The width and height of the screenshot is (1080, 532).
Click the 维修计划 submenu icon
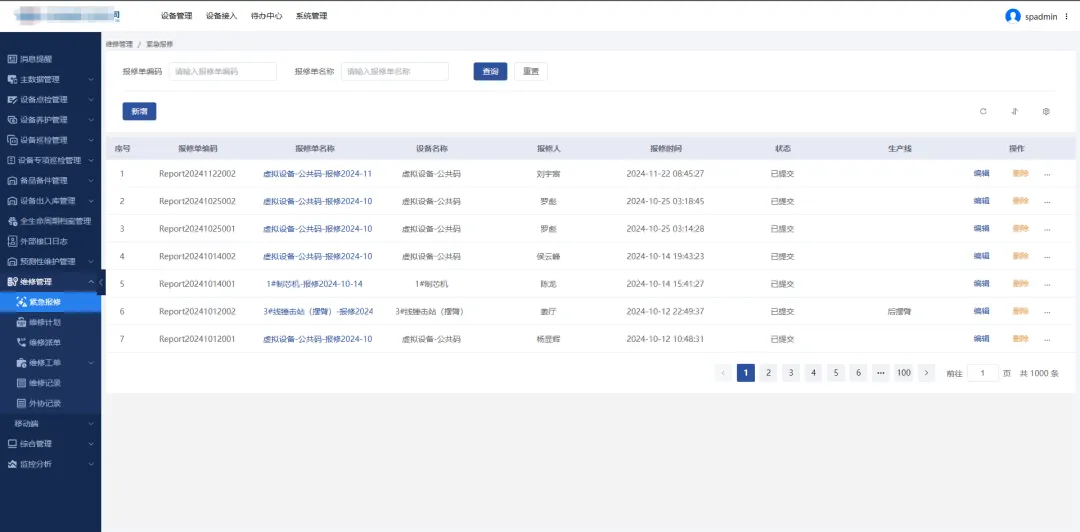(21, 323)
